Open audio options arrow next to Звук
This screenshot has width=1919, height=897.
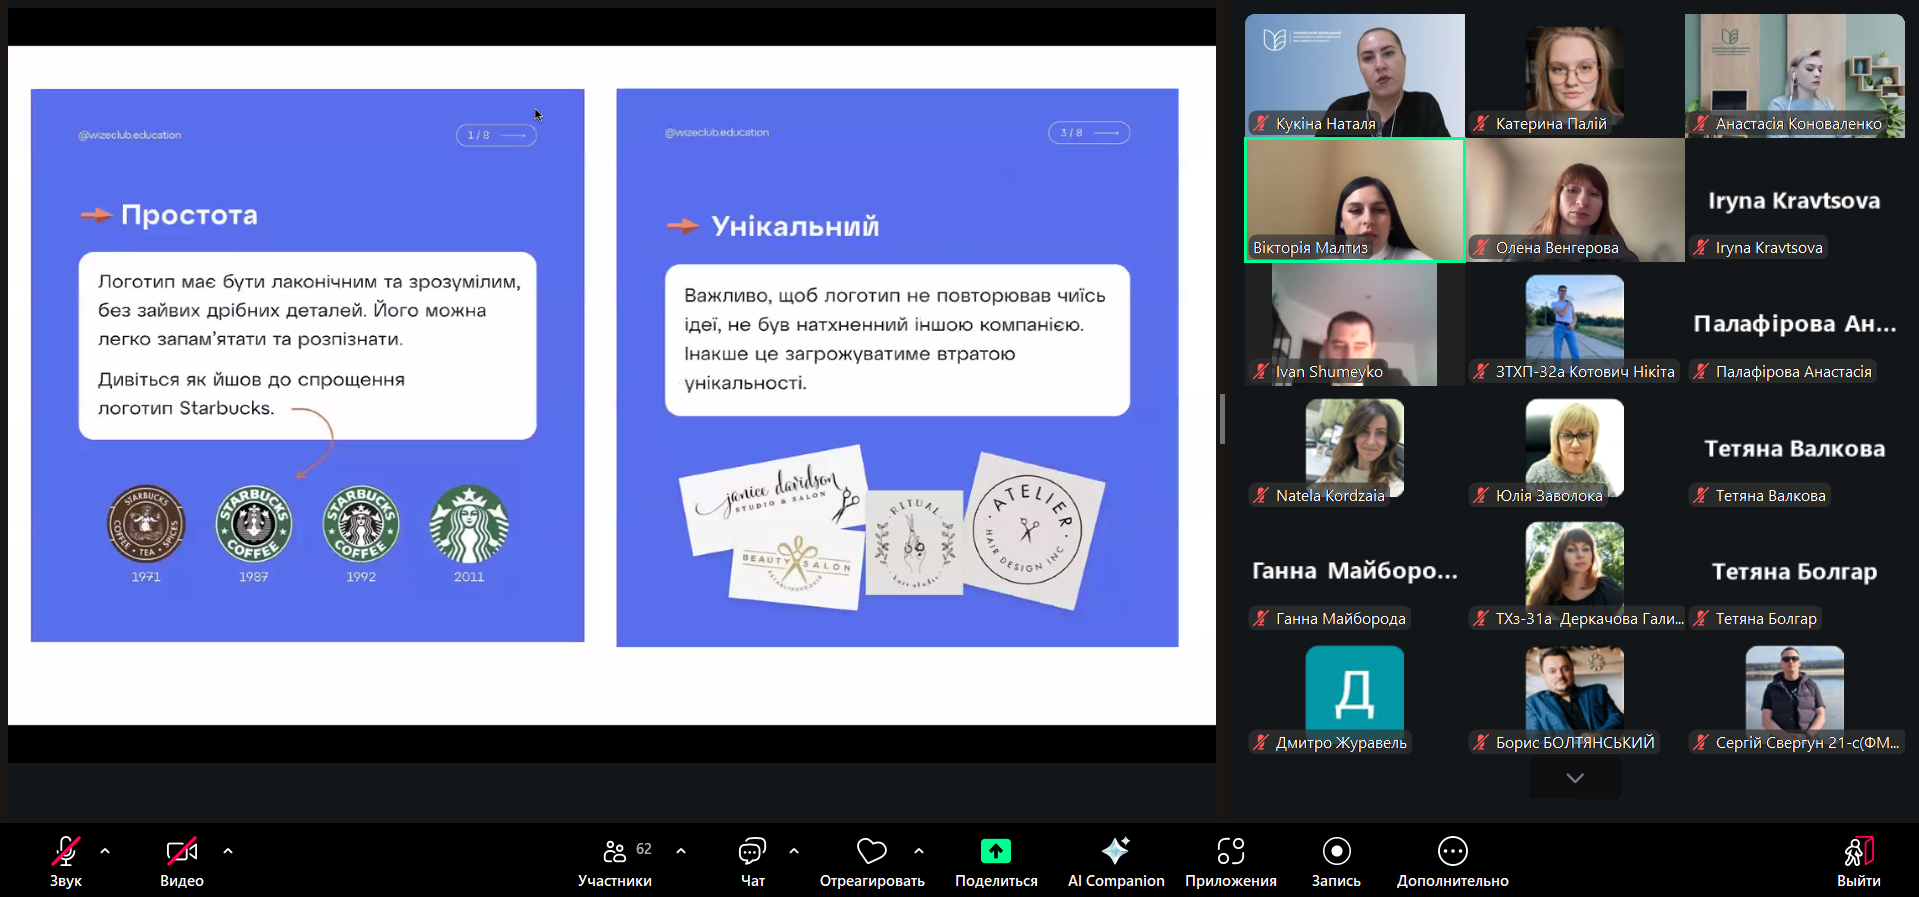(105, 851)
